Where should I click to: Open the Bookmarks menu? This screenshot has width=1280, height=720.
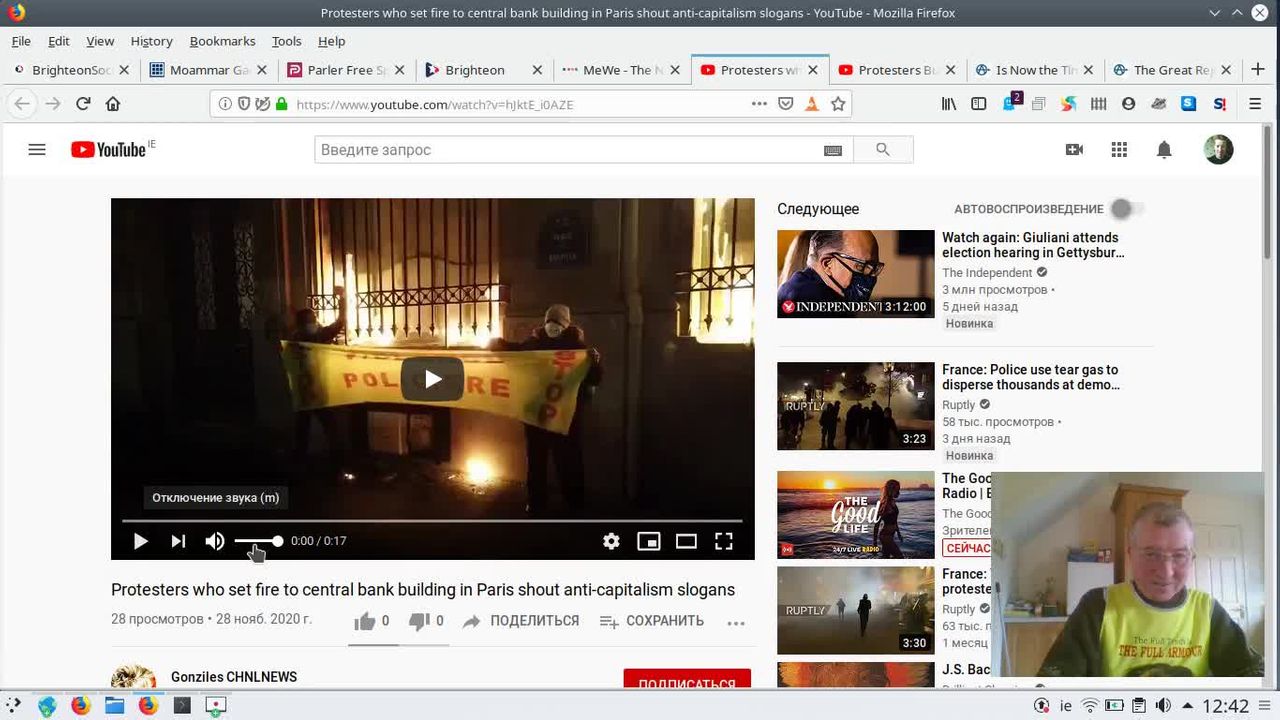coord(222,41)
